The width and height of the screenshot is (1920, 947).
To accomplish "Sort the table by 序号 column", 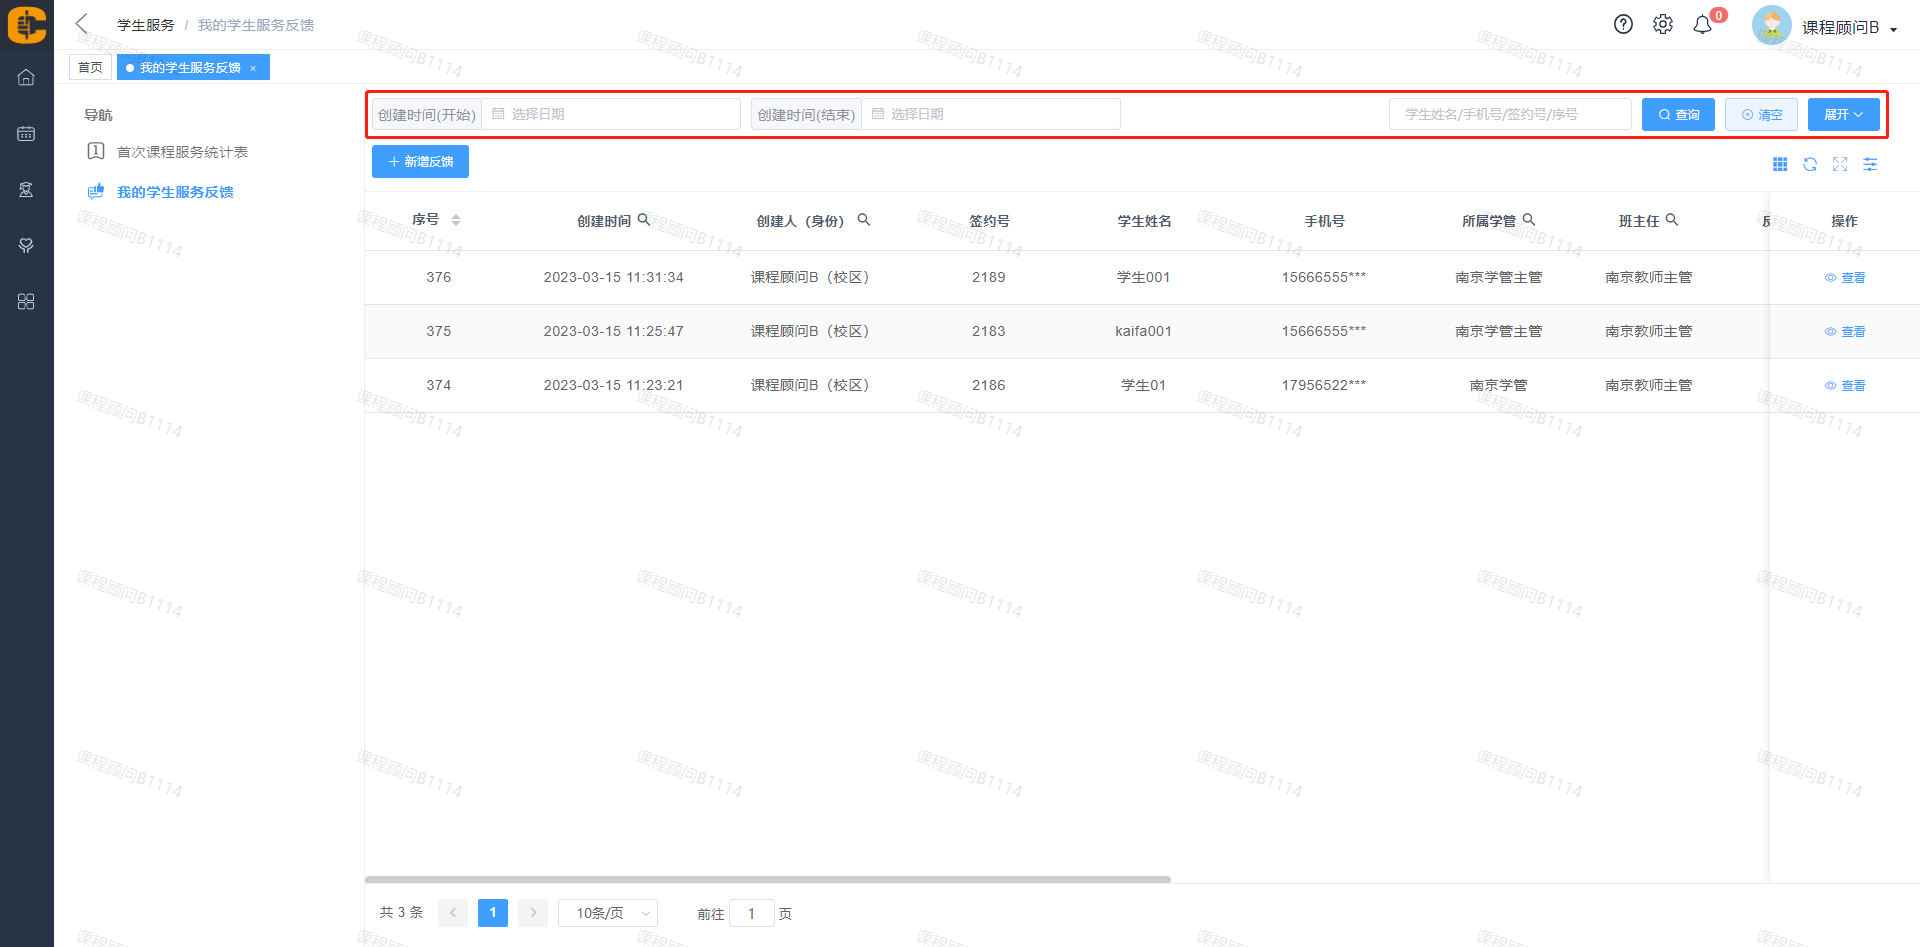I will point(456,220).
